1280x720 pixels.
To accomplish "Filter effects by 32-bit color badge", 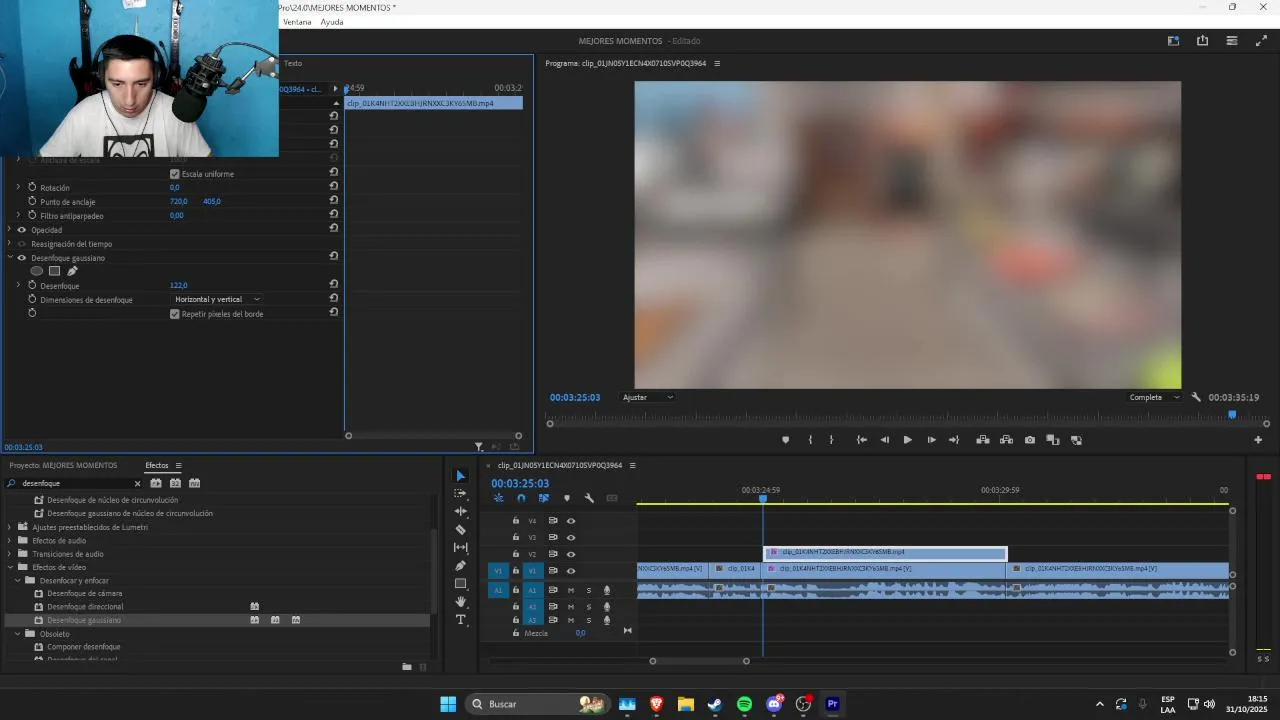I will (175, 483).
